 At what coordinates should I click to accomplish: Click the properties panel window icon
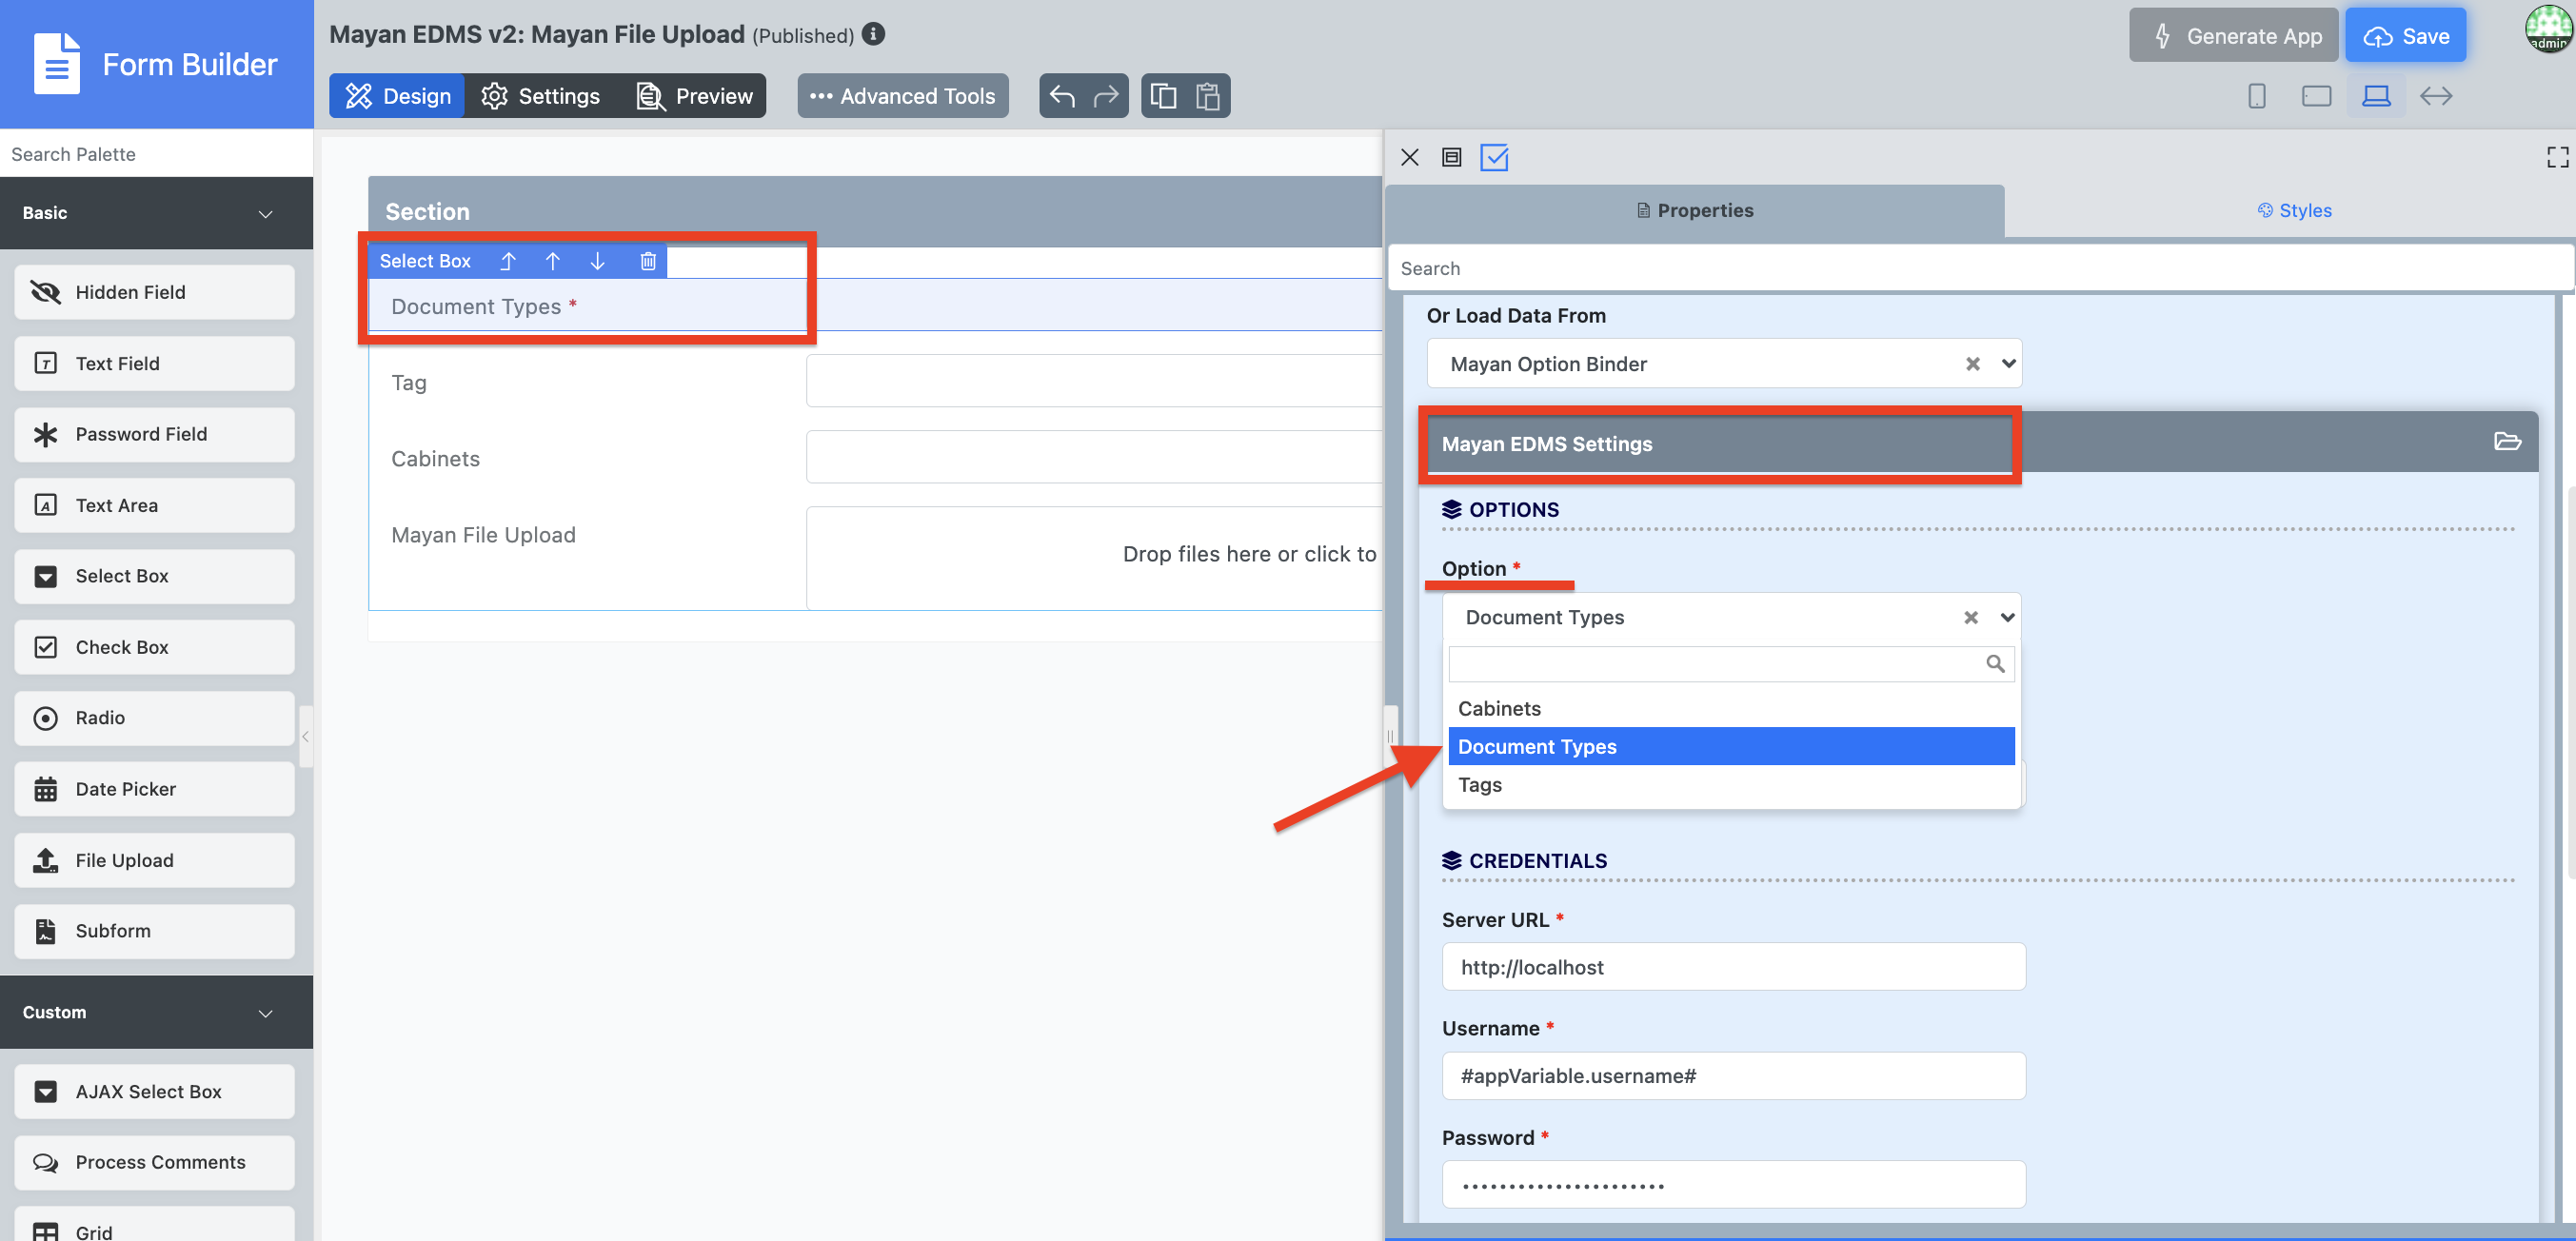(x=1452, y=157)
